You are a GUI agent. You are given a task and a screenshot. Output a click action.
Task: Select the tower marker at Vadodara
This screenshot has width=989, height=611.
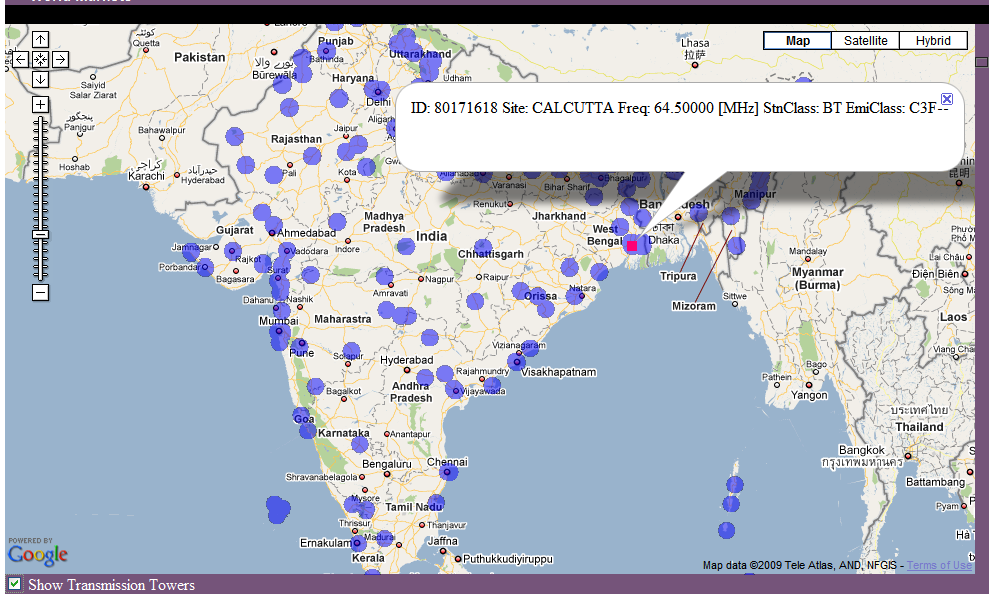[x=287, y=251]
